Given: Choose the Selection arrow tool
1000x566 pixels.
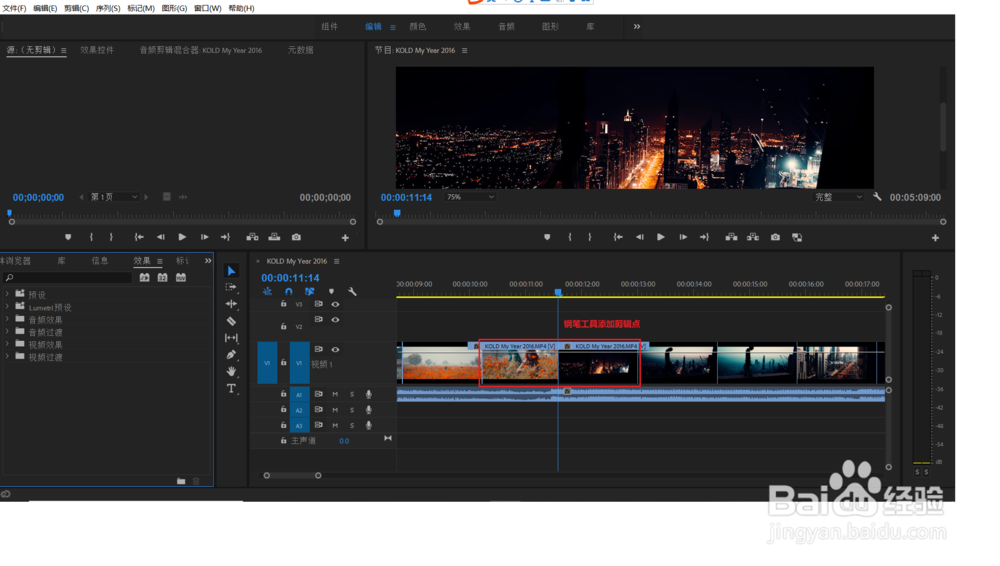Looking at the screenshot, I should pos(231,271).
